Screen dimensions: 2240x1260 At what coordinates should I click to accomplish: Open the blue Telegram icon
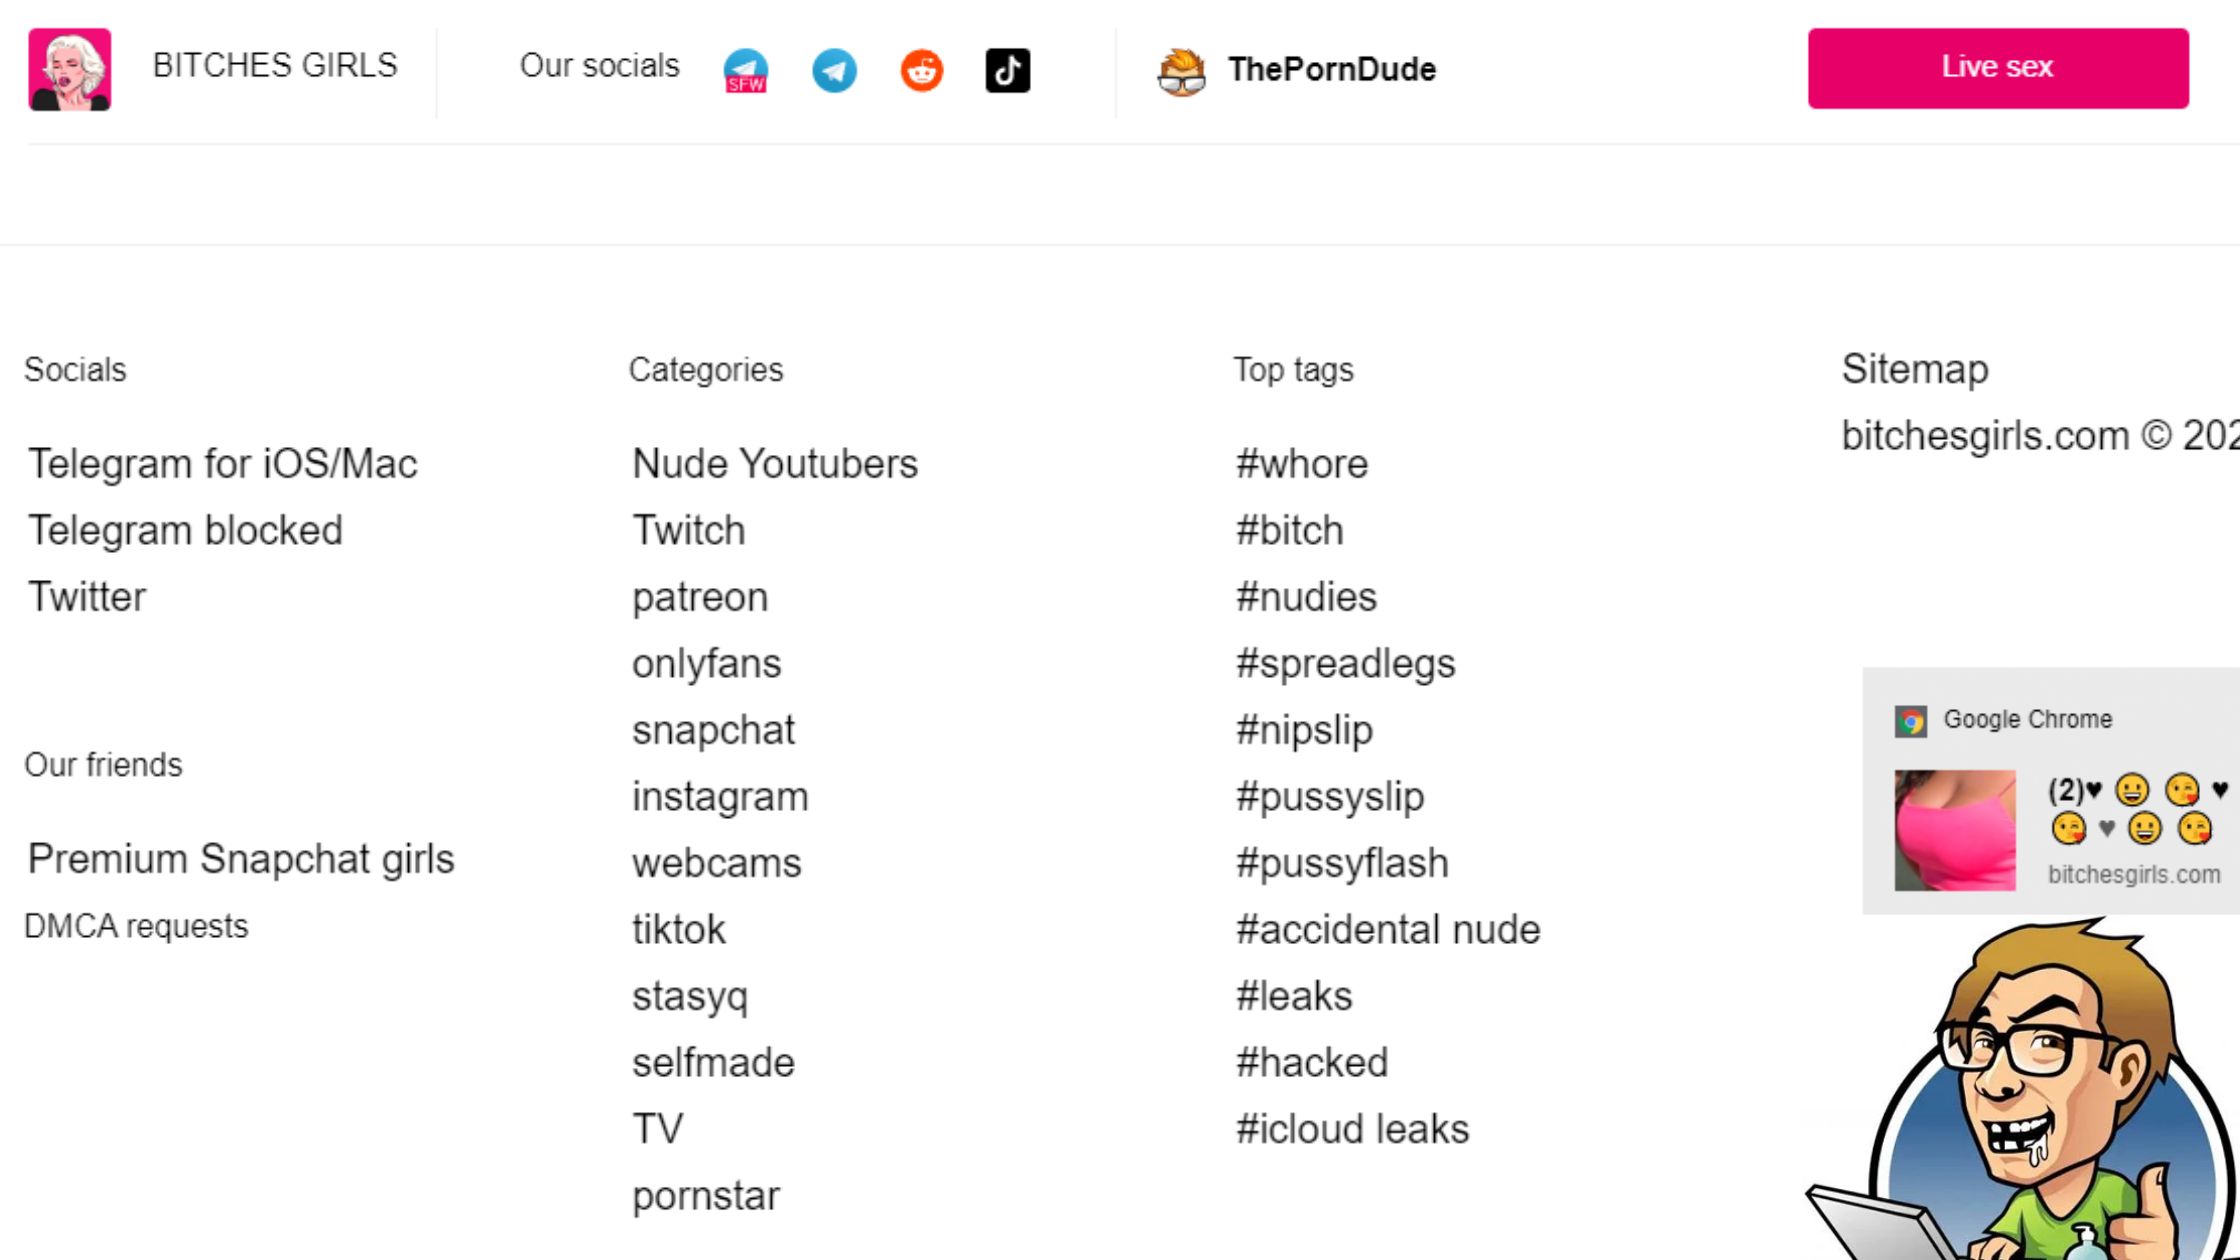point(834,70)
